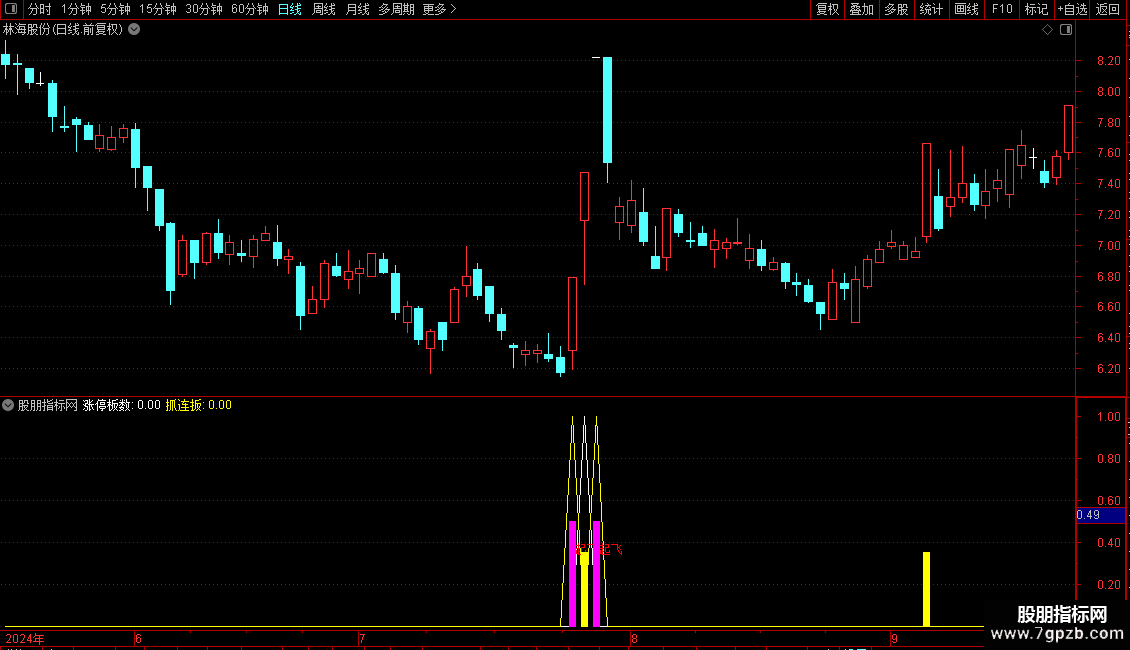Screen dimensions: 1130x650
Task: Select the 30分钟 period tab
Action: click(x=204, y=9)
